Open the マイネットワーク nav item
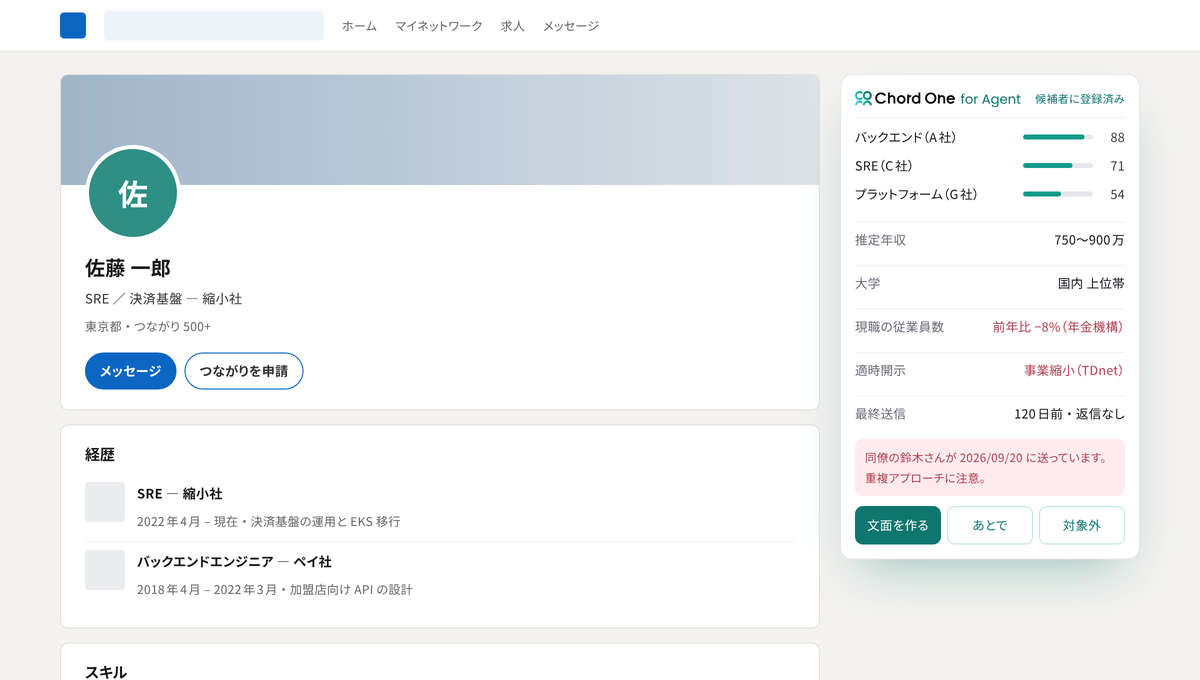Screen dimensions: 1200x680 pos(438,26)
